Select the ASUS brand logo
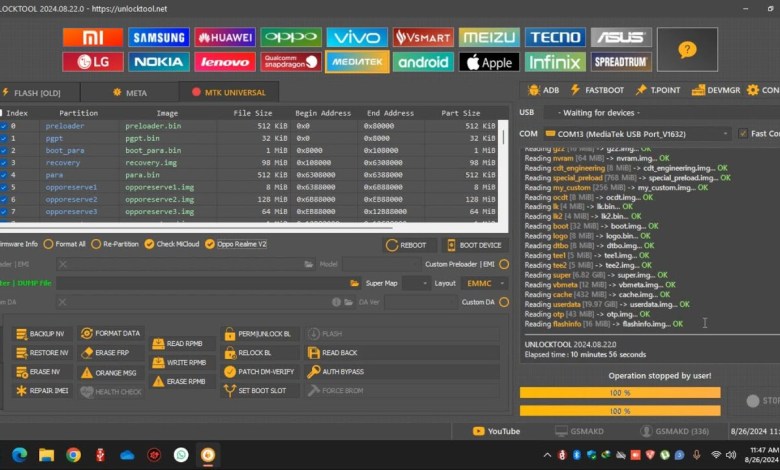 point(621,37)
